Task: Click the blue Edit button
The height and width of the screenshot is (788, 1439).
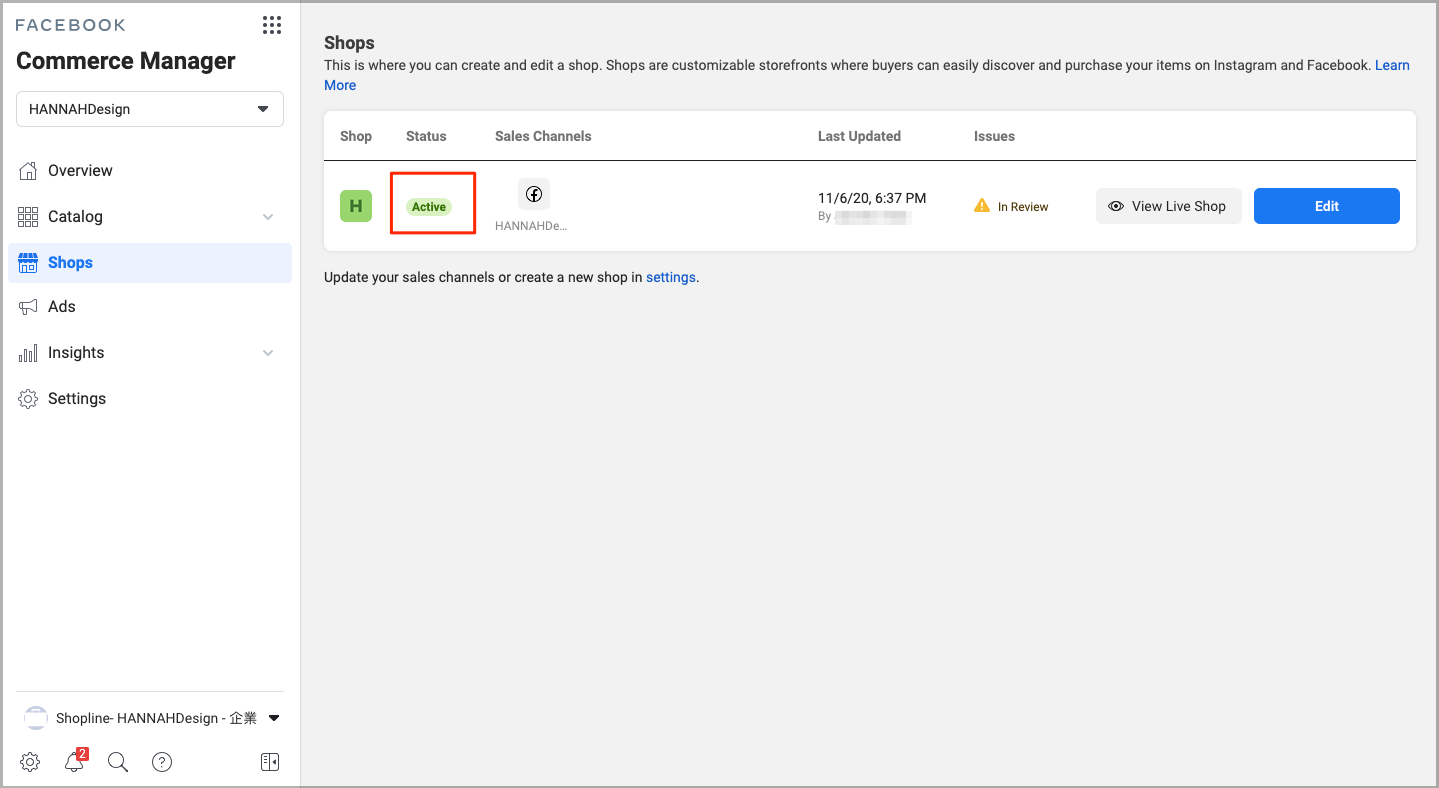Action: (1327, 206)
